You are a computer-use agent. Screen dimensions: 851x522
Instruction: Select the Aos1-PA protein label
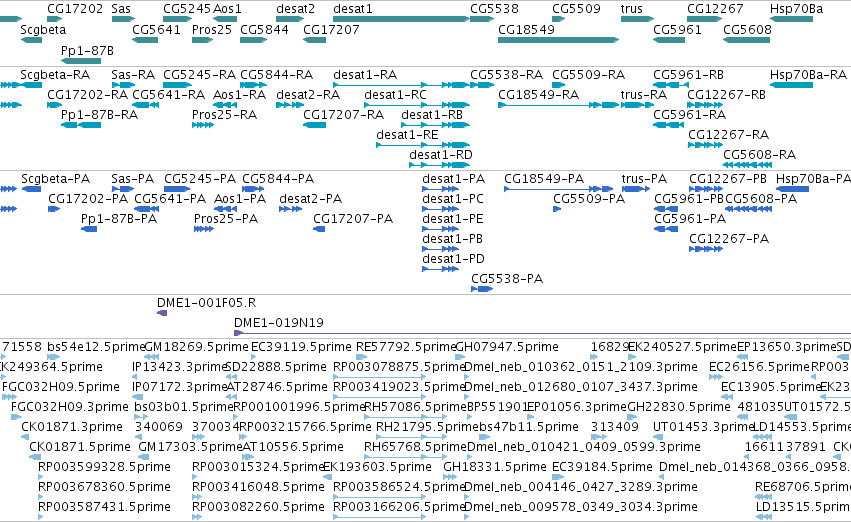coord(240,199)
